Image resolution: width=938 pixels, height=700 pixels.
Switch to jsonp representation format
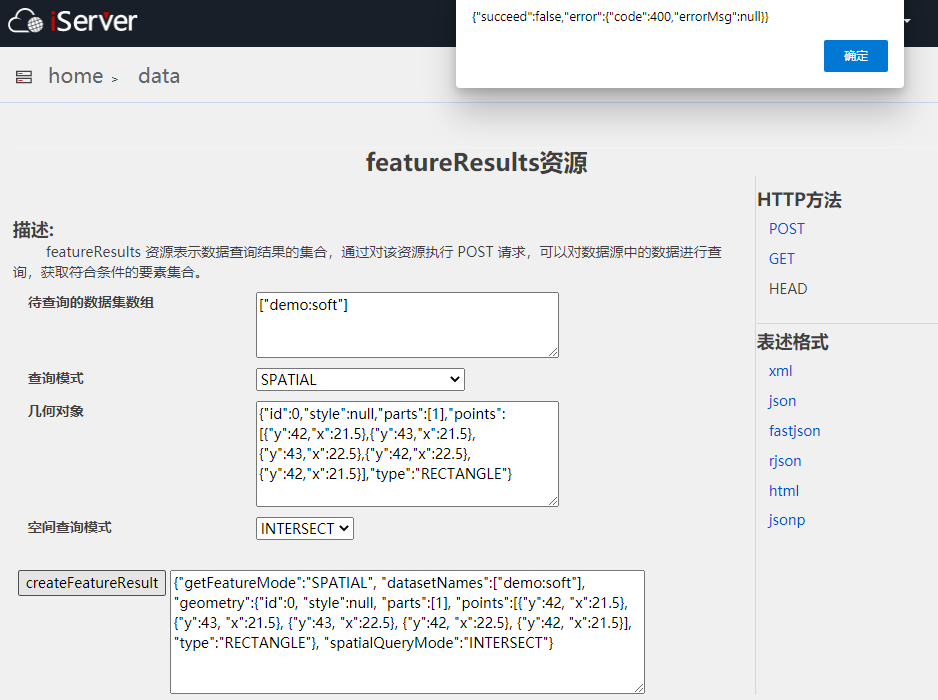tap(787, 520)
